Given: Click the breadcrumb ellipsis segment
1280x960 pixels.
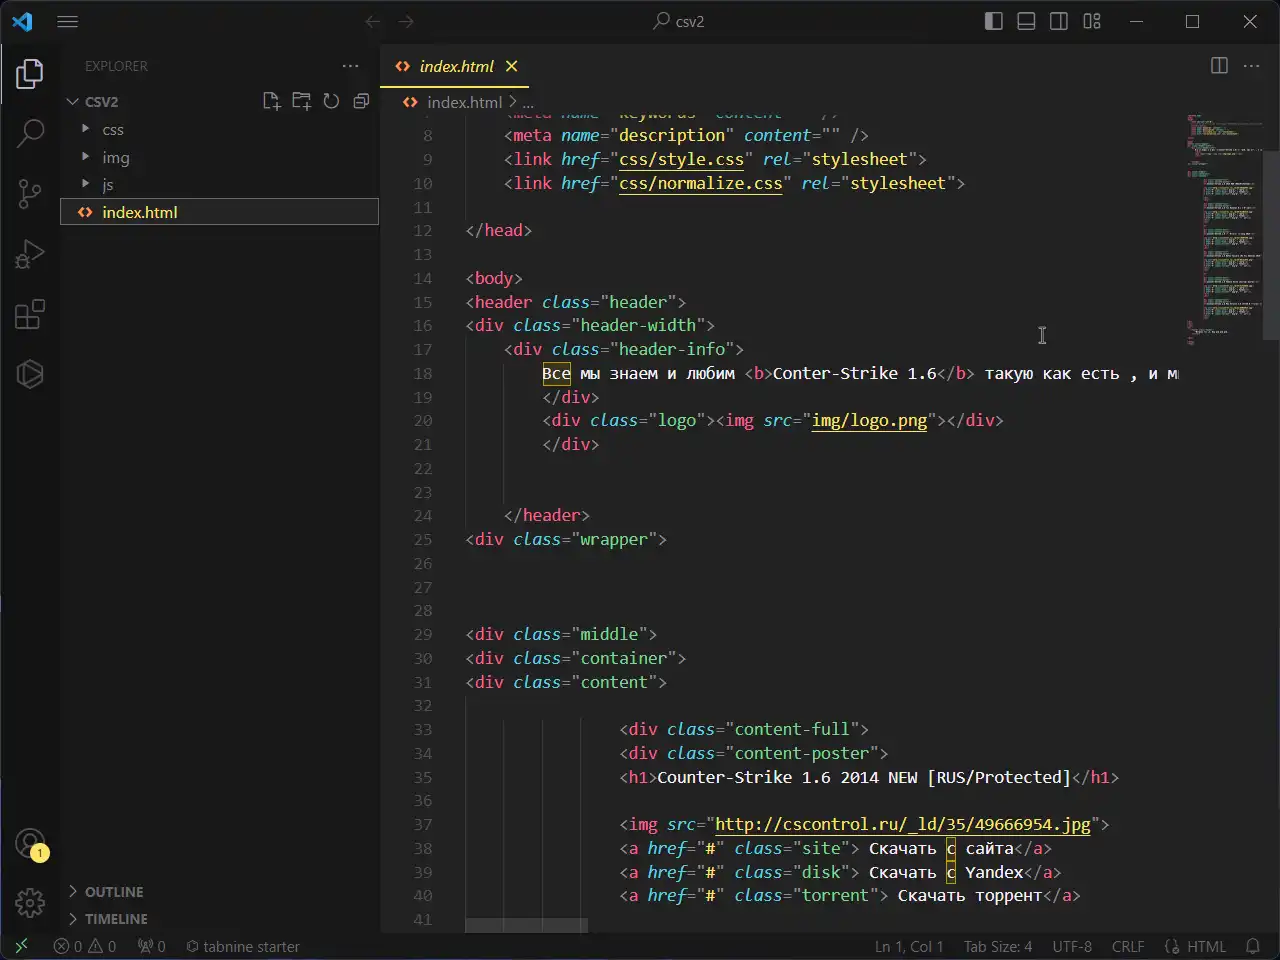Looking at the screenshot, I should [528, 102].
